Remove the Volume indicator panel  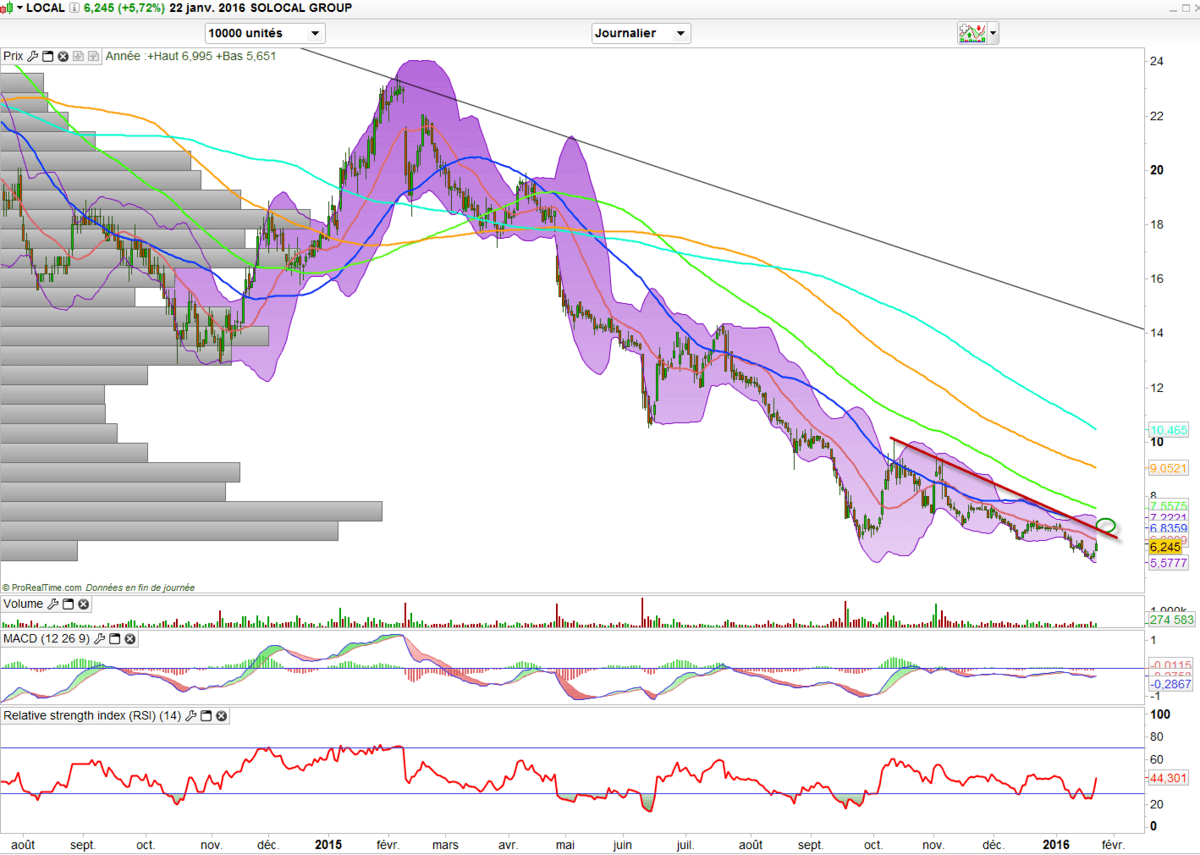(x=83, y=604)
